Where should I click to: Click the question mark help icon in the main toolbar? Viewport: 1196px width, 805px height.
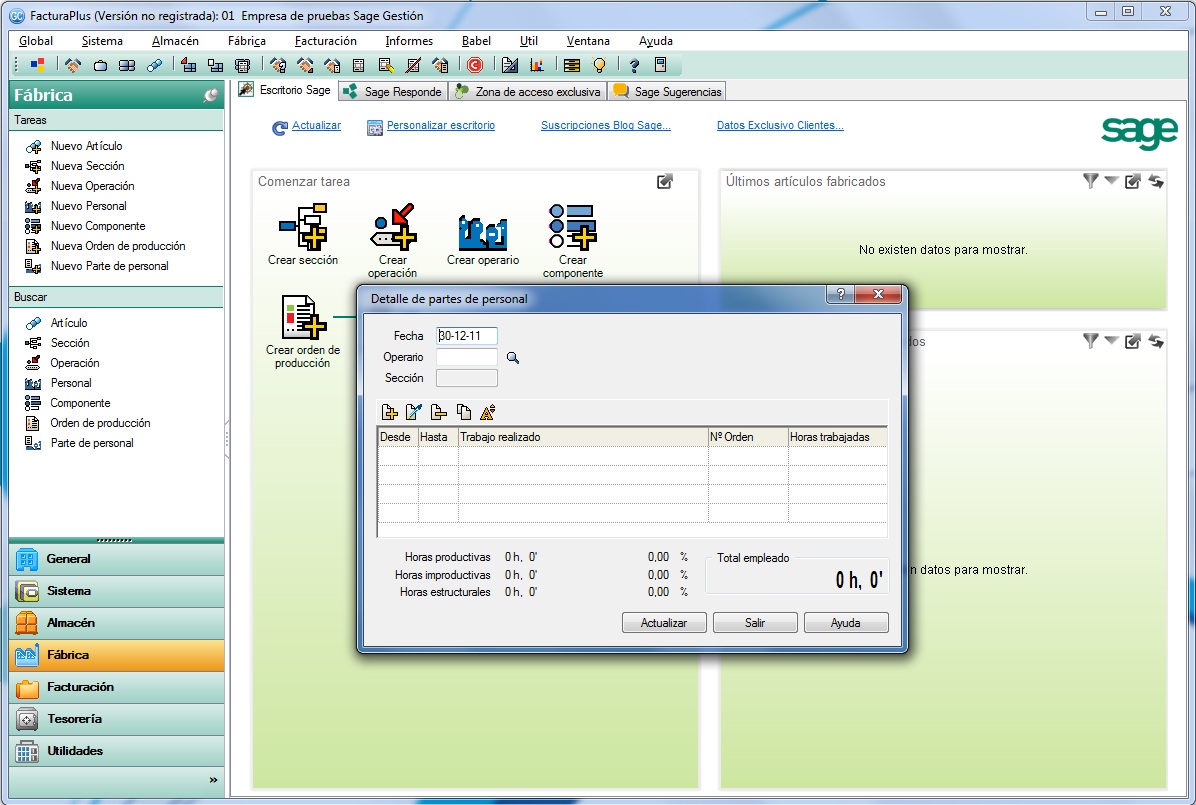click(634, 66)
